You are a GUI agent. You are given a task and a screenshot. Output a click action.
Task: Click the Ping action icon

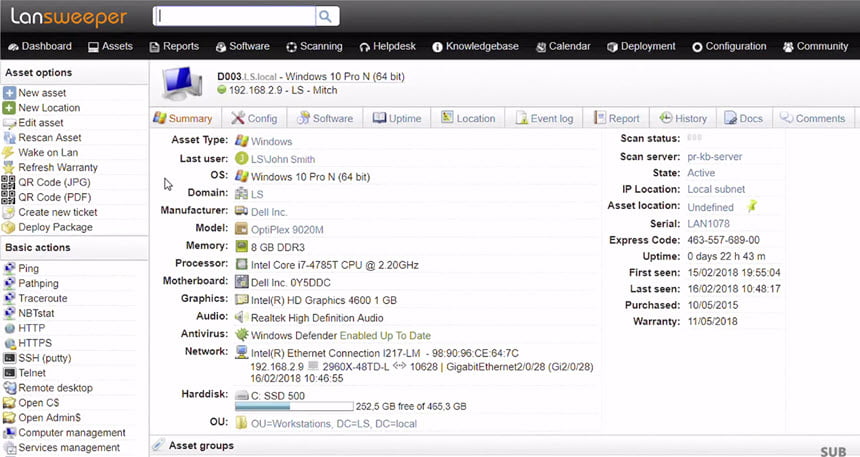[x=9, y=268]
